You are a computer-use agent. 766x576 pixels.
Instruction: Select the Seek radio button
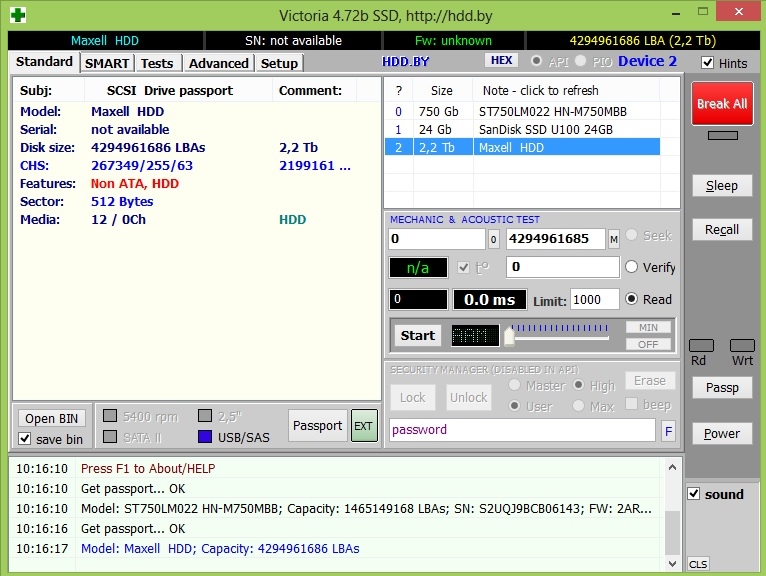click(x=631, y=235)
